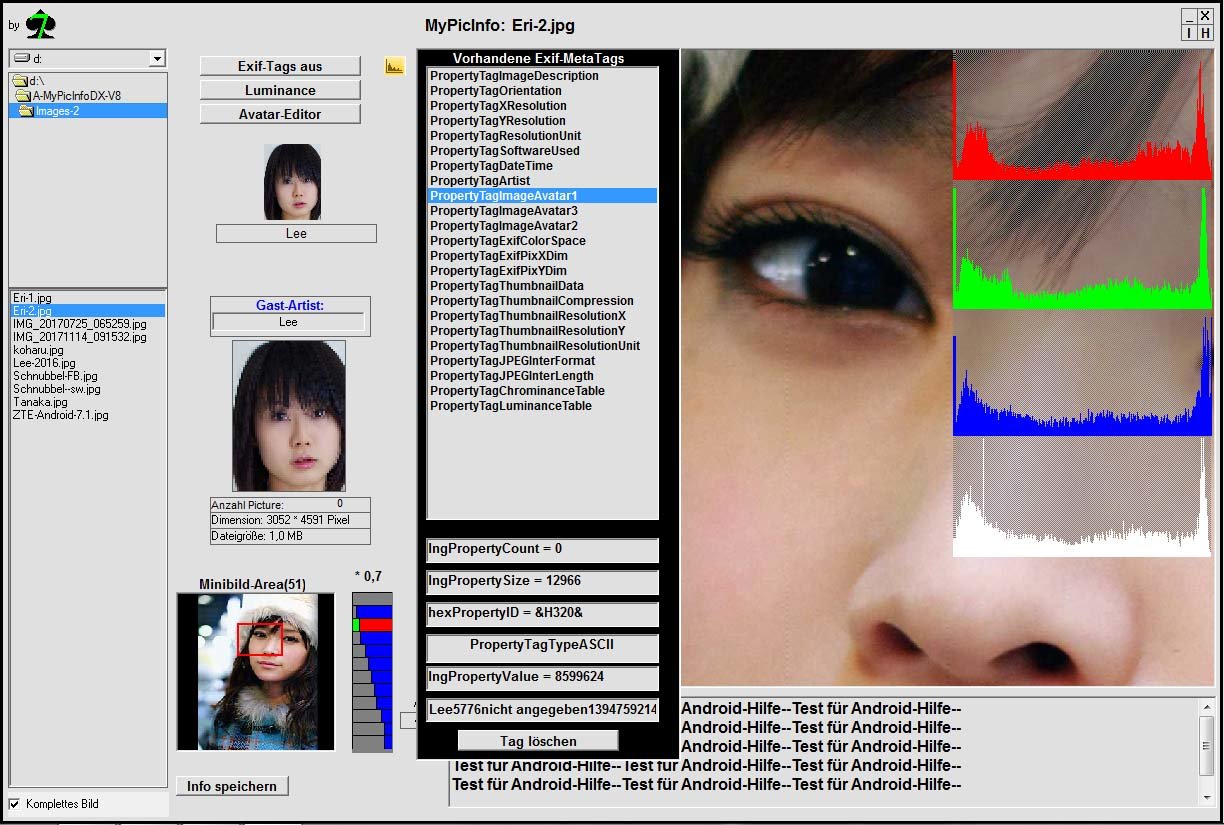Click the 'H' help window button

(1205, 32)
